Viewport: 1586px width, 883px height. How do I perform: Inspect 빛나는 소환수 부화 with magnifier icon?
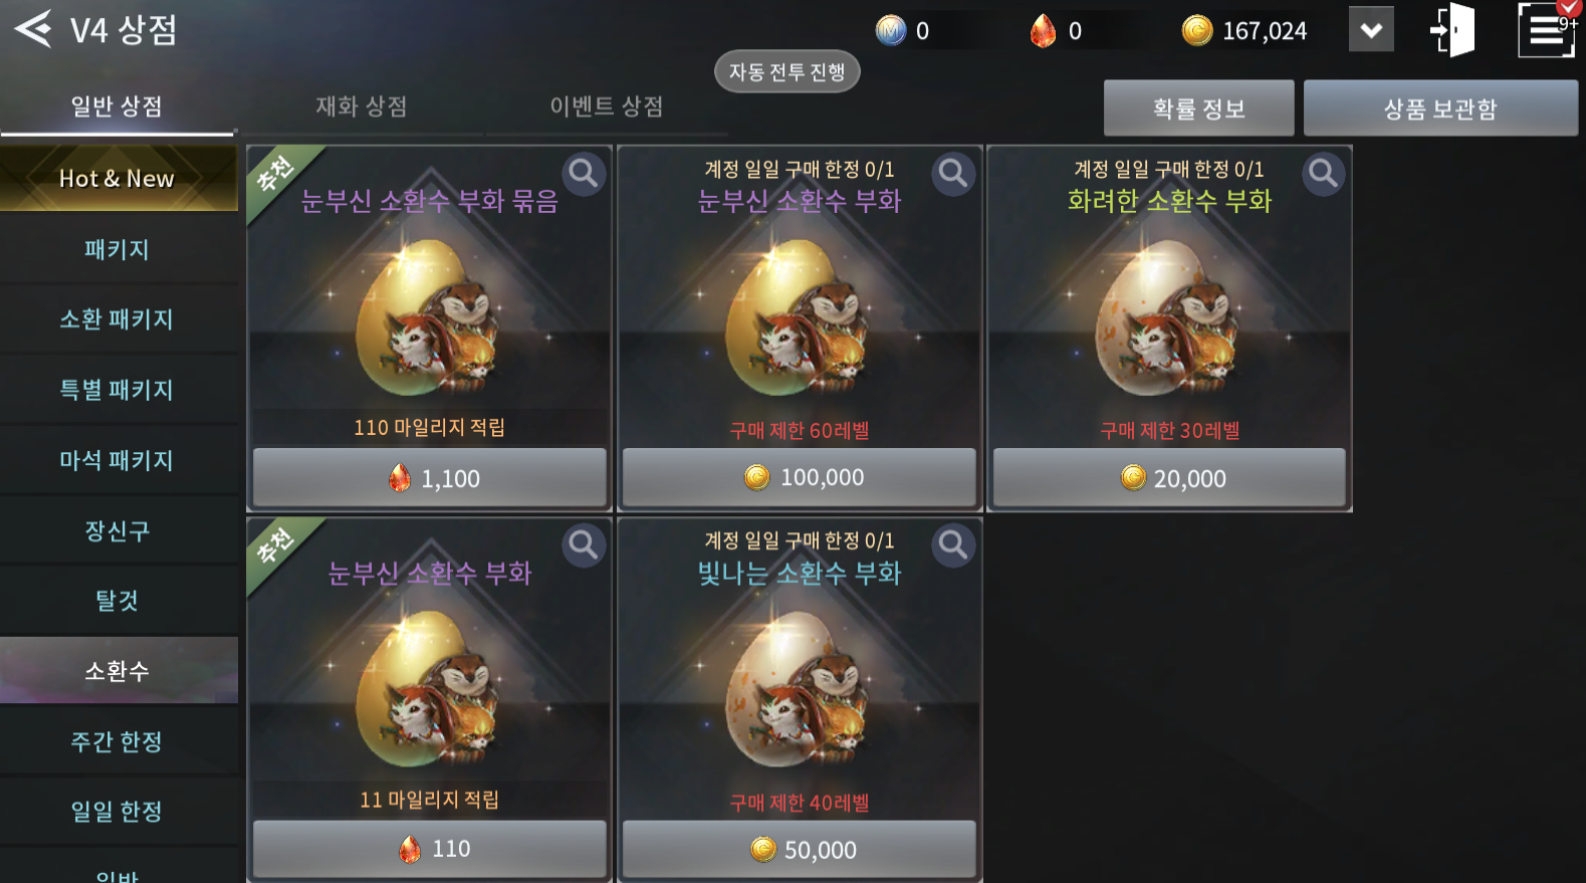(x=953, y=546)
